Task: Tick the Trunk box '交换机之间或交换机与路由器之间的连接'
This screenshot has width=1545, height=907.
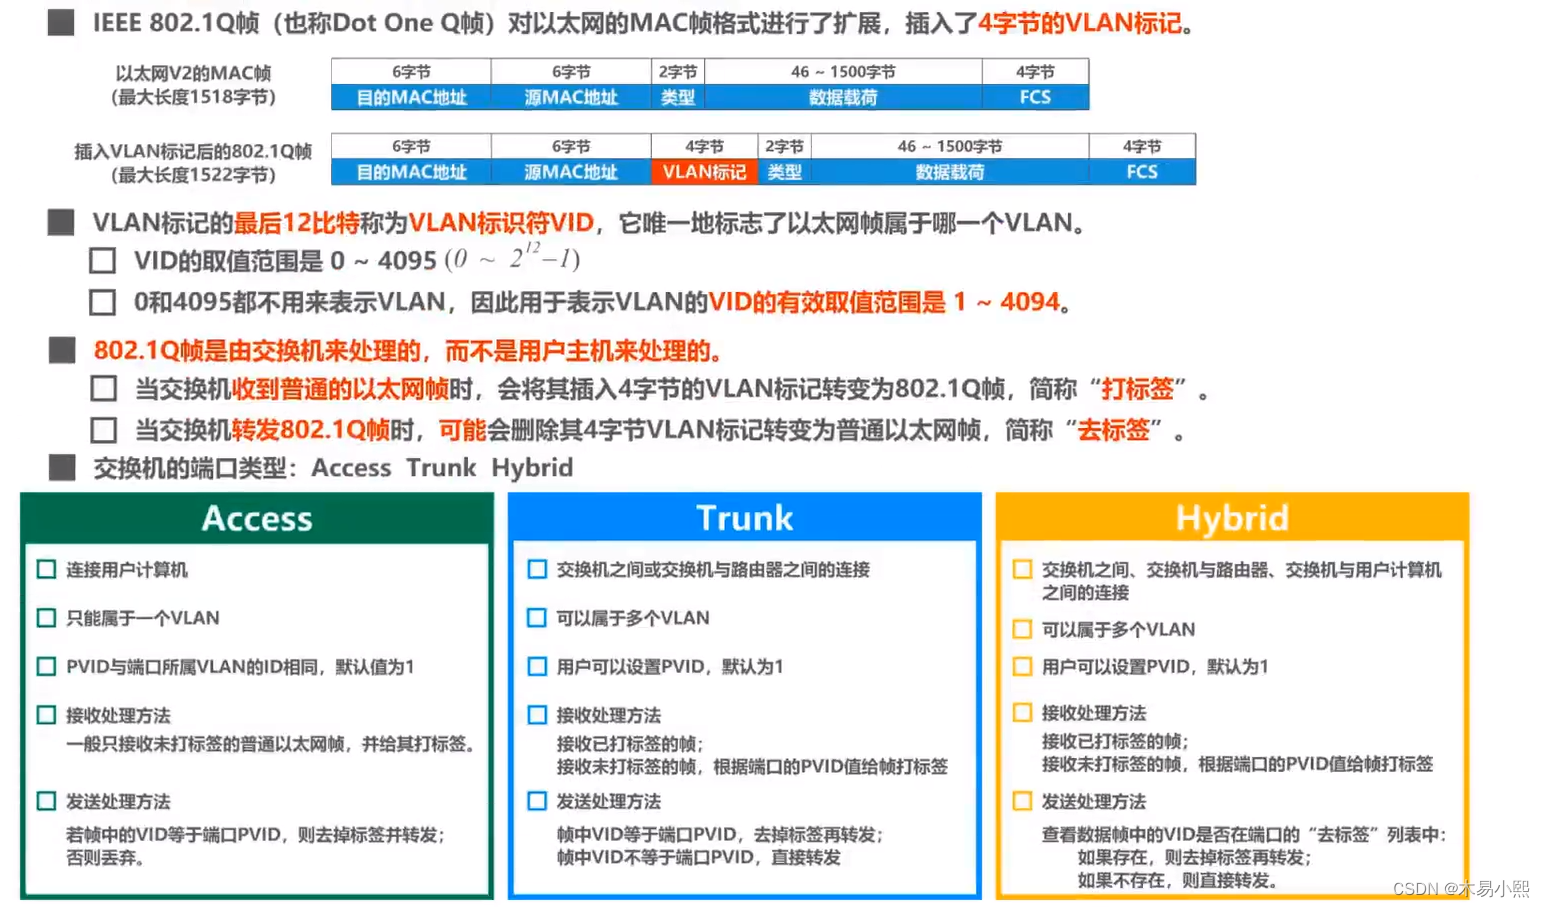Action: (537, 569)
